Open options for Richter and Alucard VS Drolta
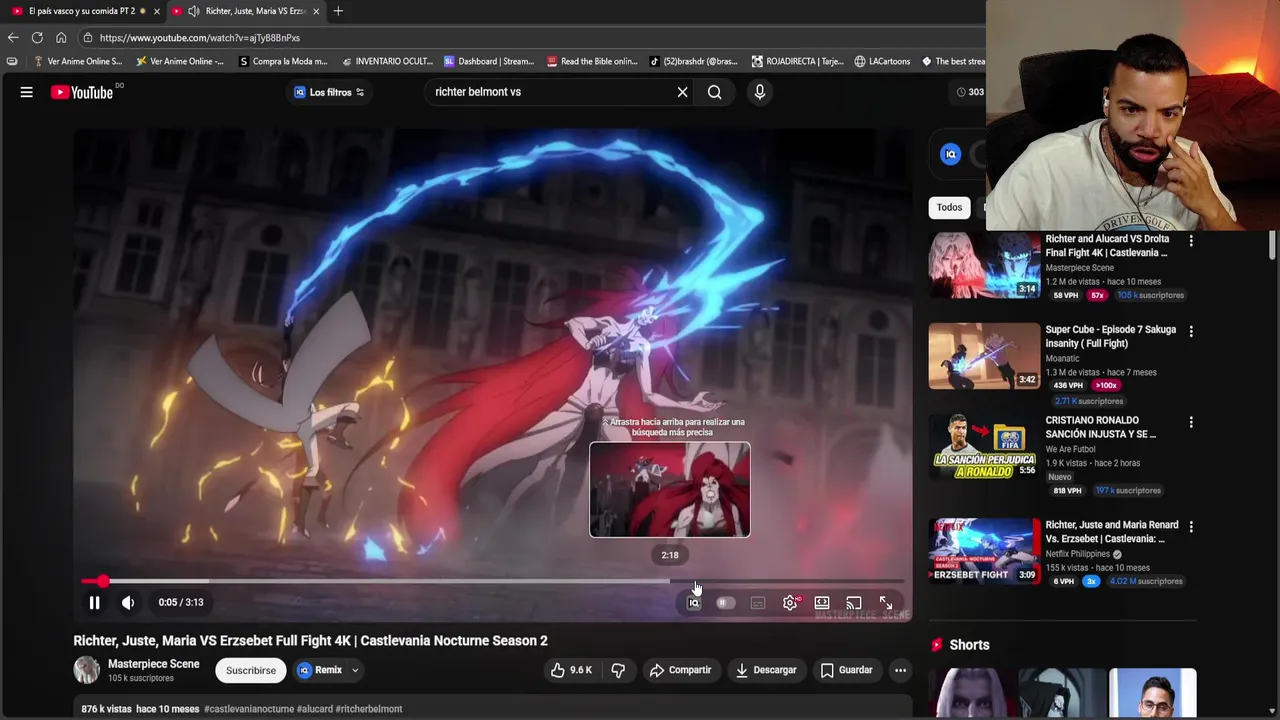This screenshot has height=720, width=1280. tap(1191, 240)
